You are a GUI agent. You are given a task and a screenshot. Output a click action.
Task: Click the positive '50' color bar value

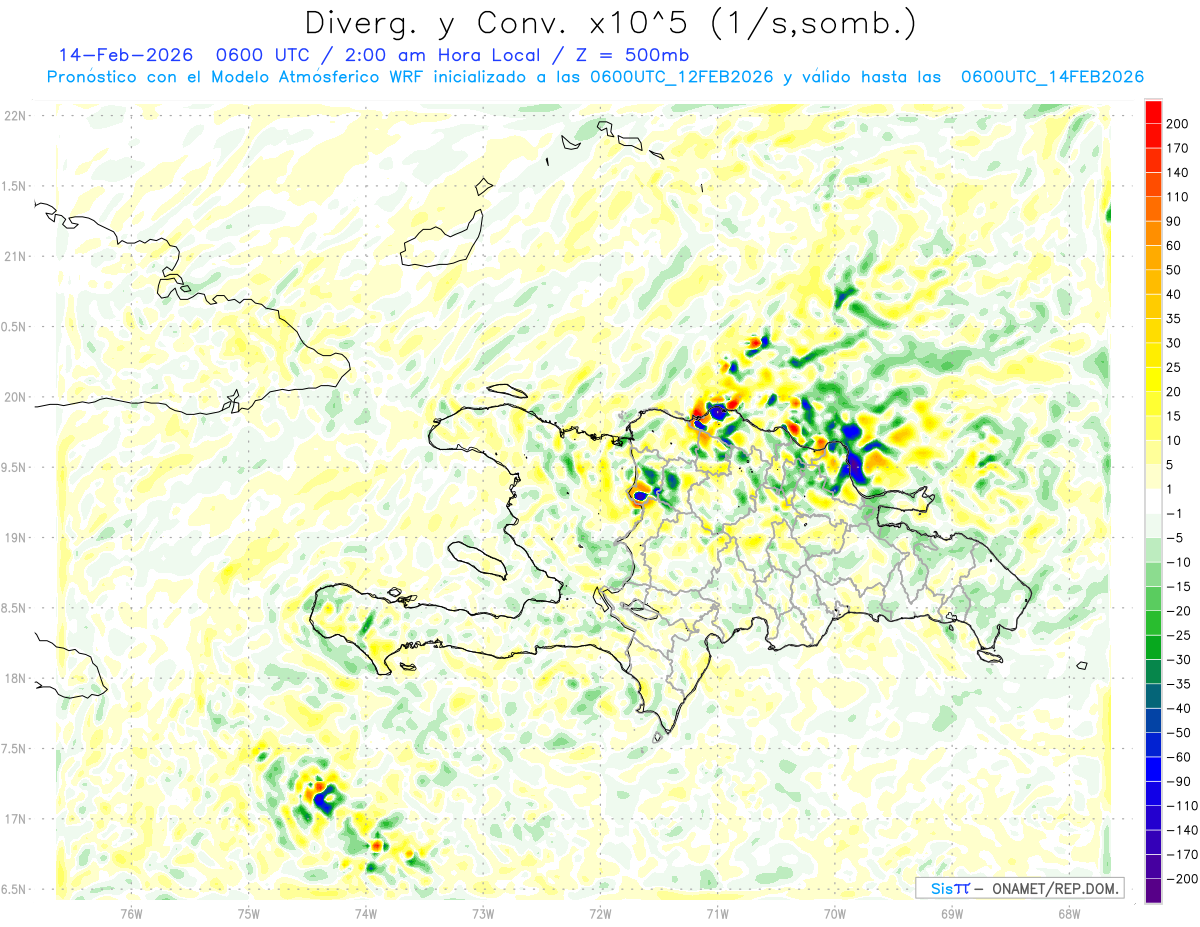(x=1175, y=270)
